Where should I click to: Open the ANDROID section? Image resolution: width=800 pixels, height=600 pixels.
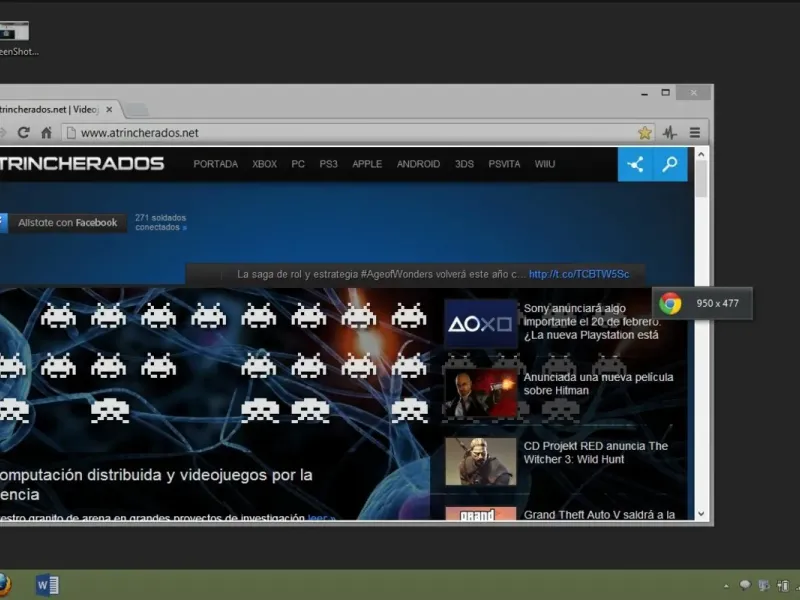[418, 164]
